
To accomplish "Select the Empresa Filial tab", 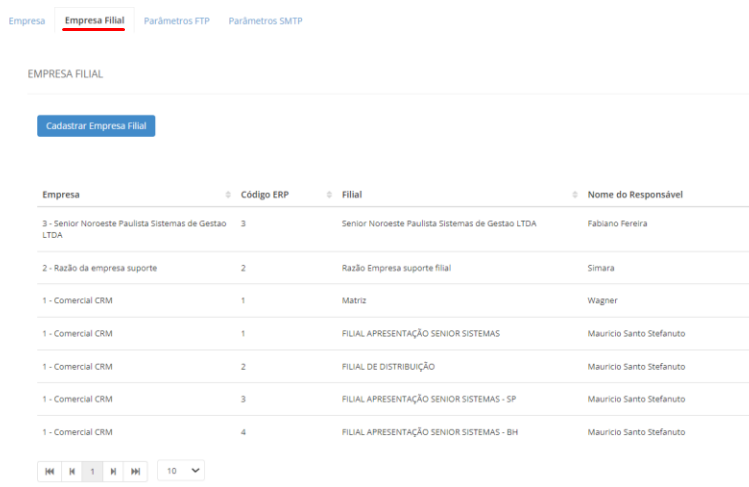I will (95, 21).
